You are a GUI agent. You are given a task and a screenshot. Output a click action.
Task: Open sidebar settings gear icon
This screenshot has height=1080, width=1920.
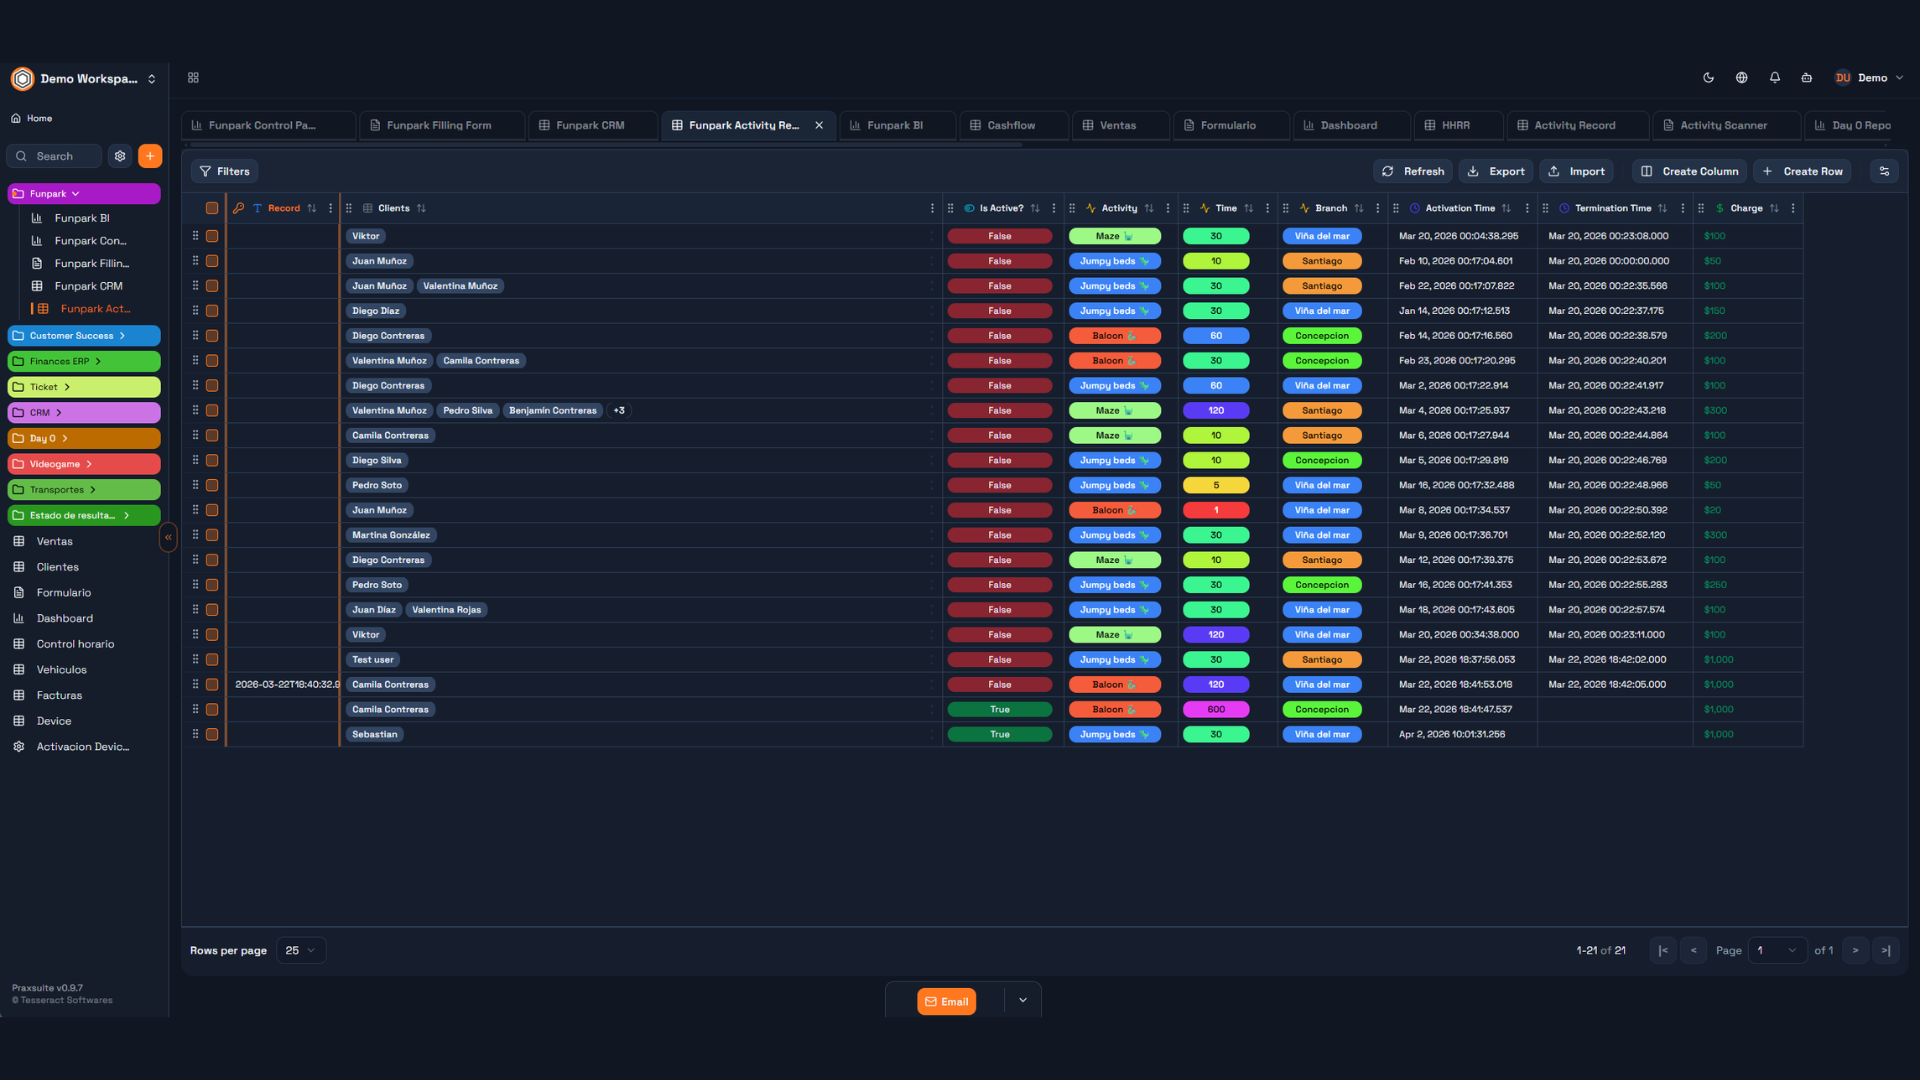pos(120,156)
